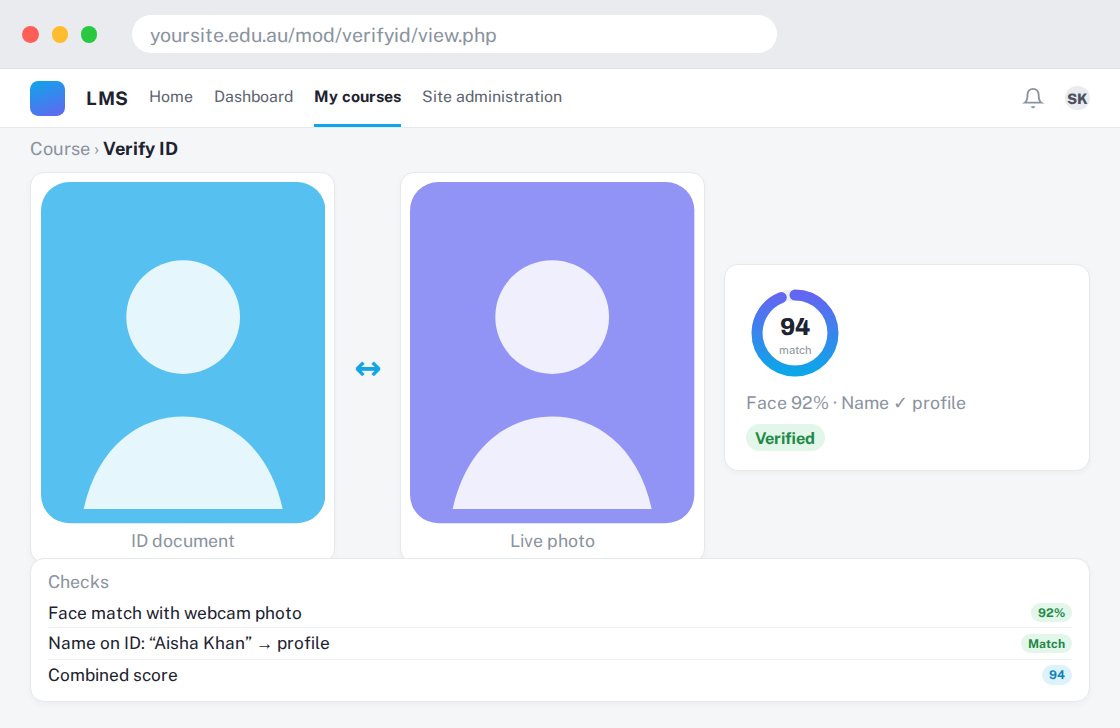This screenshot has width=1120, height=728.
Task: Click the yellow minimize window button
Action: click(x=60, y=34)
